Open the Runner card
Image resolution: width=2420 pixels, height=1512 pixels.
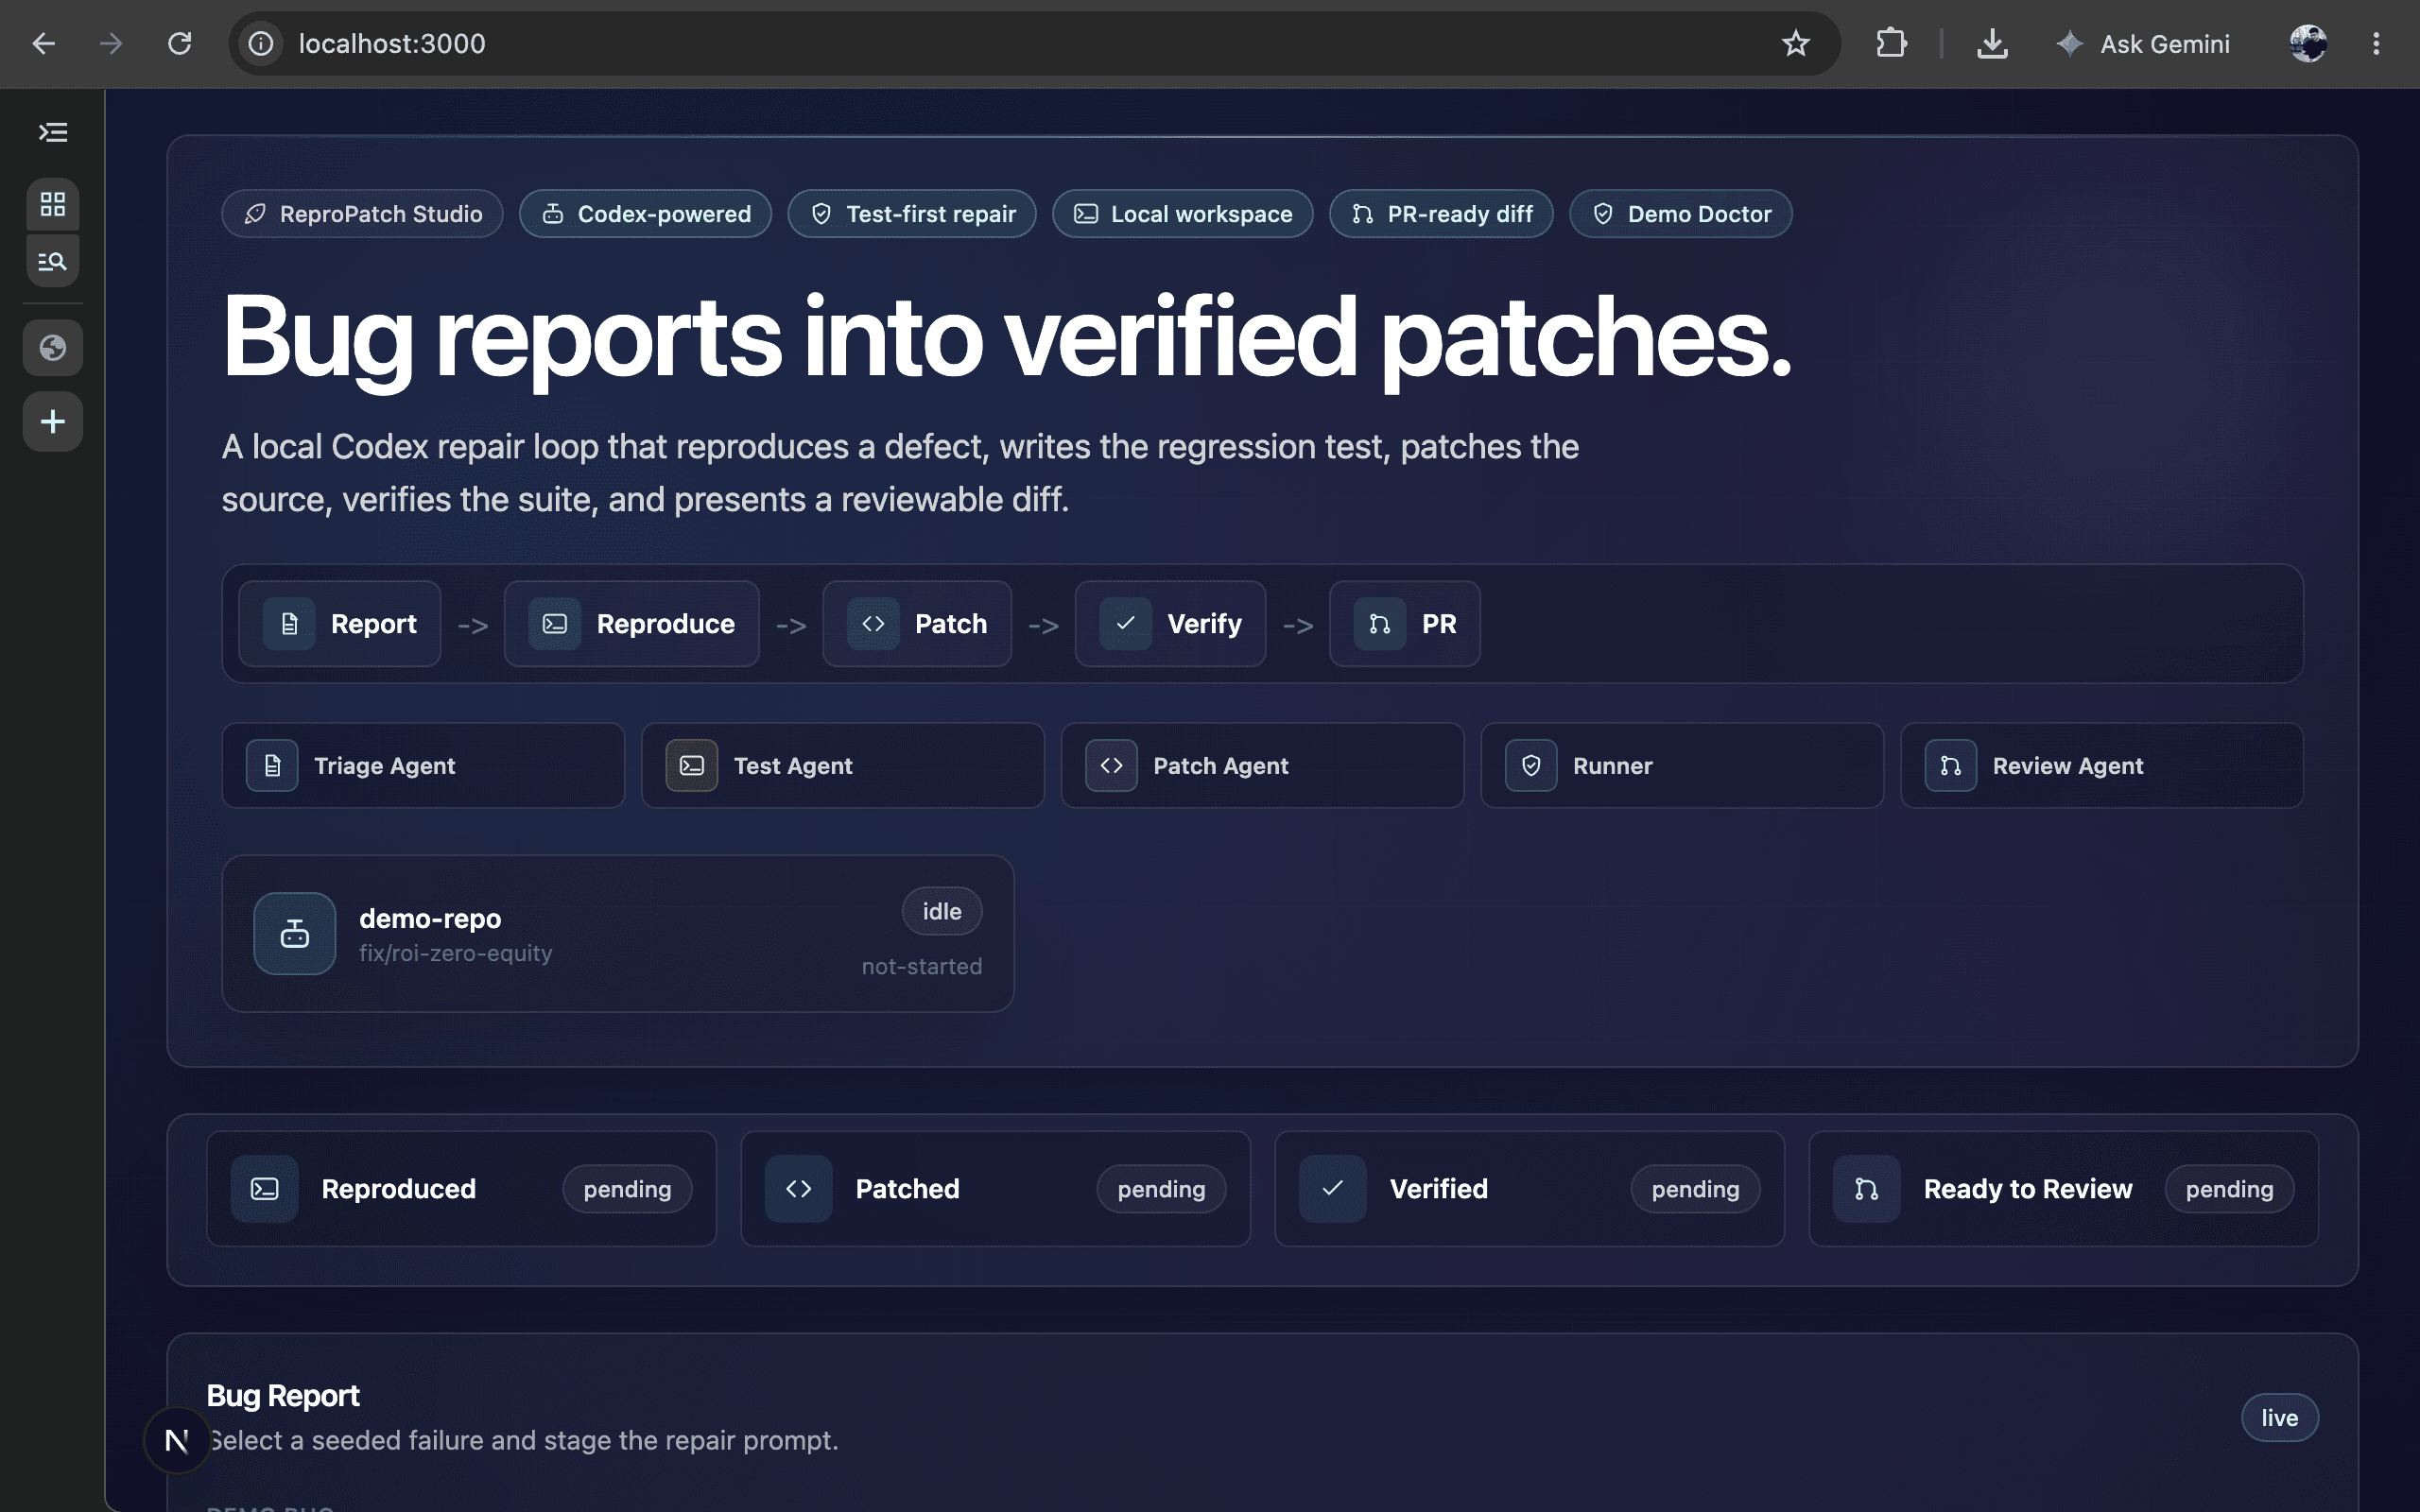point(1682,766)
